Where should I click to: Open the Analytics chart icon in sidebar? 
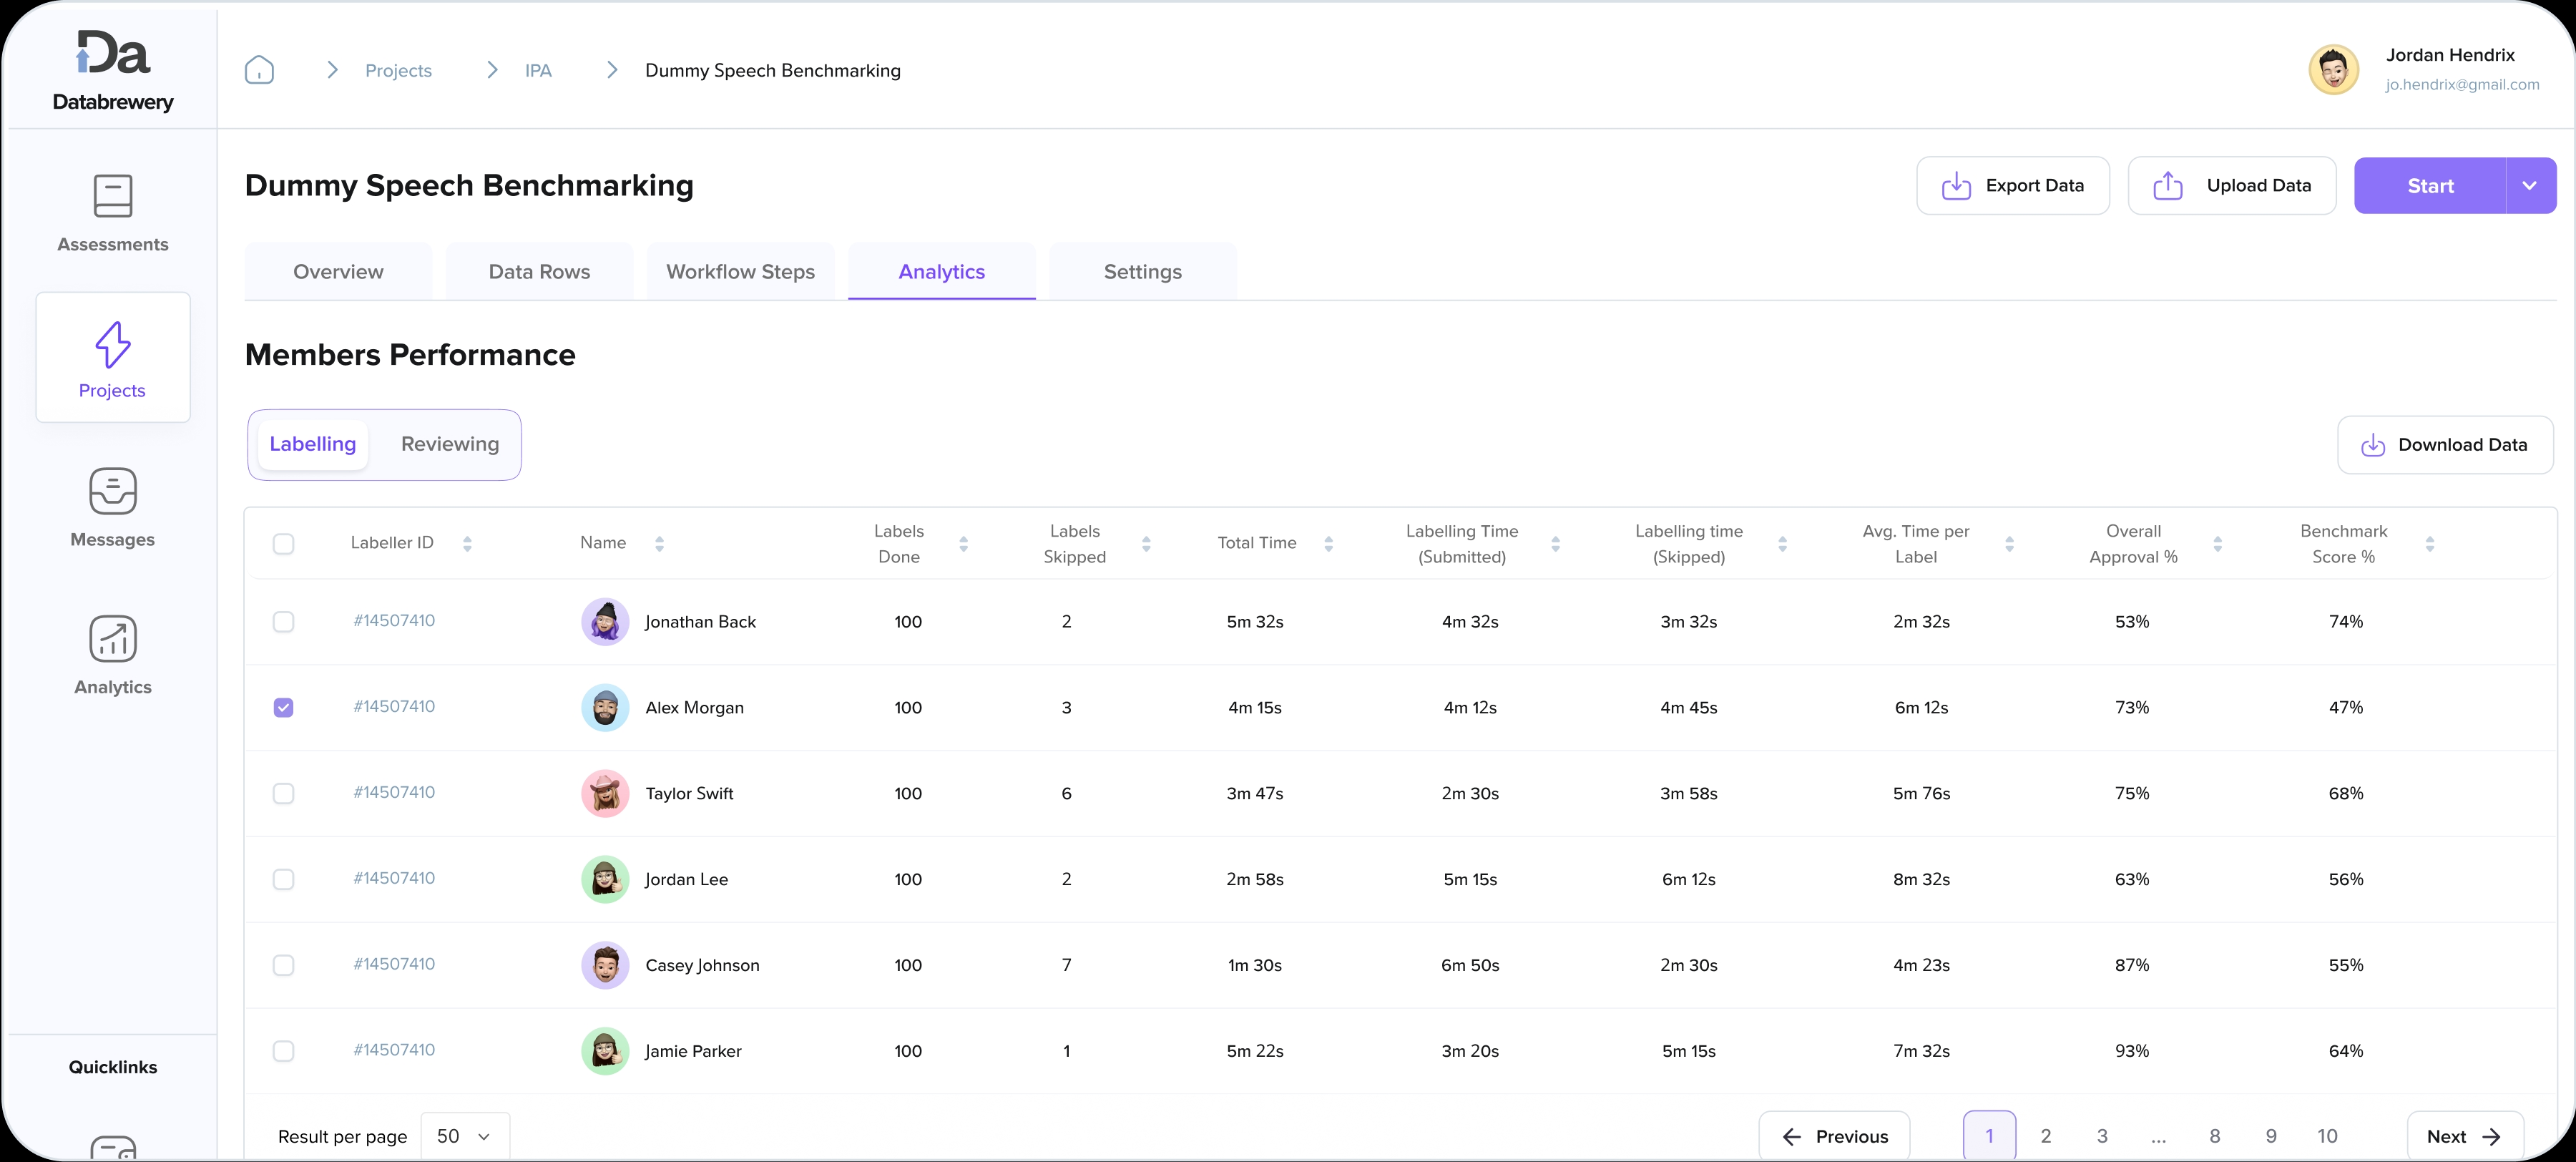point(113,639)
